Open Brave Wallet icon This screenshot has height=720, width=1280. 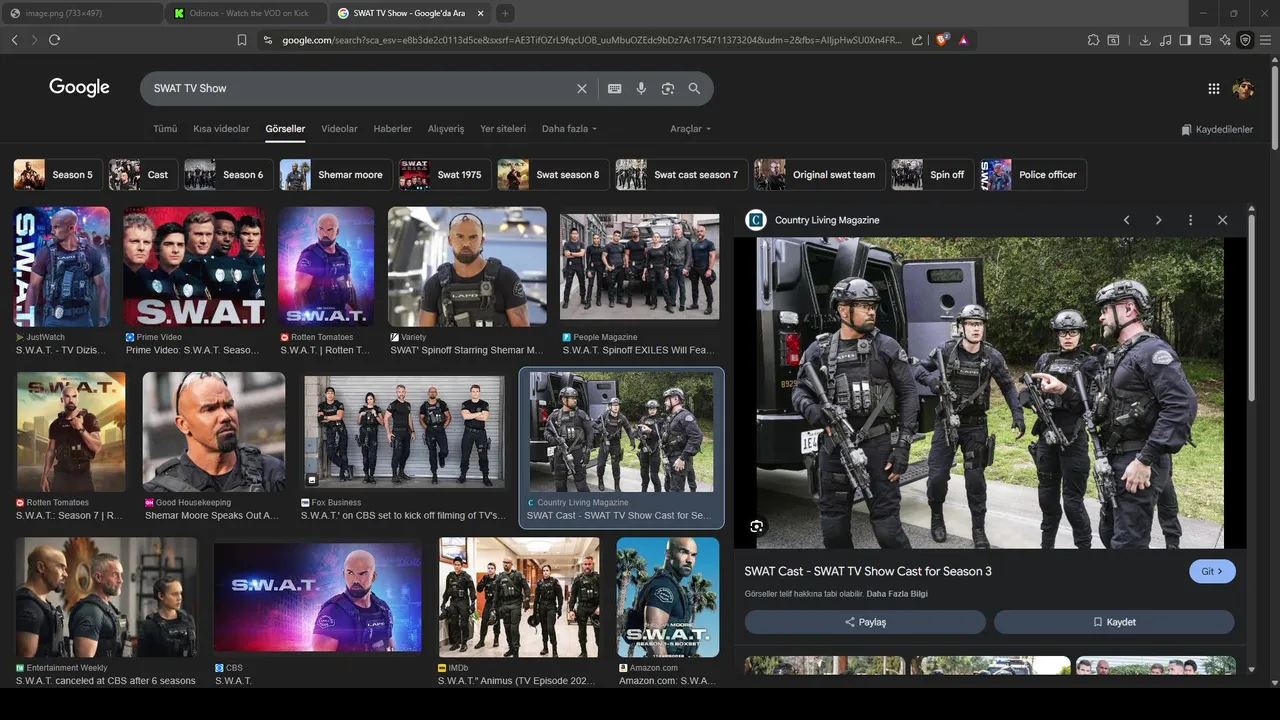pos(1205,40)
